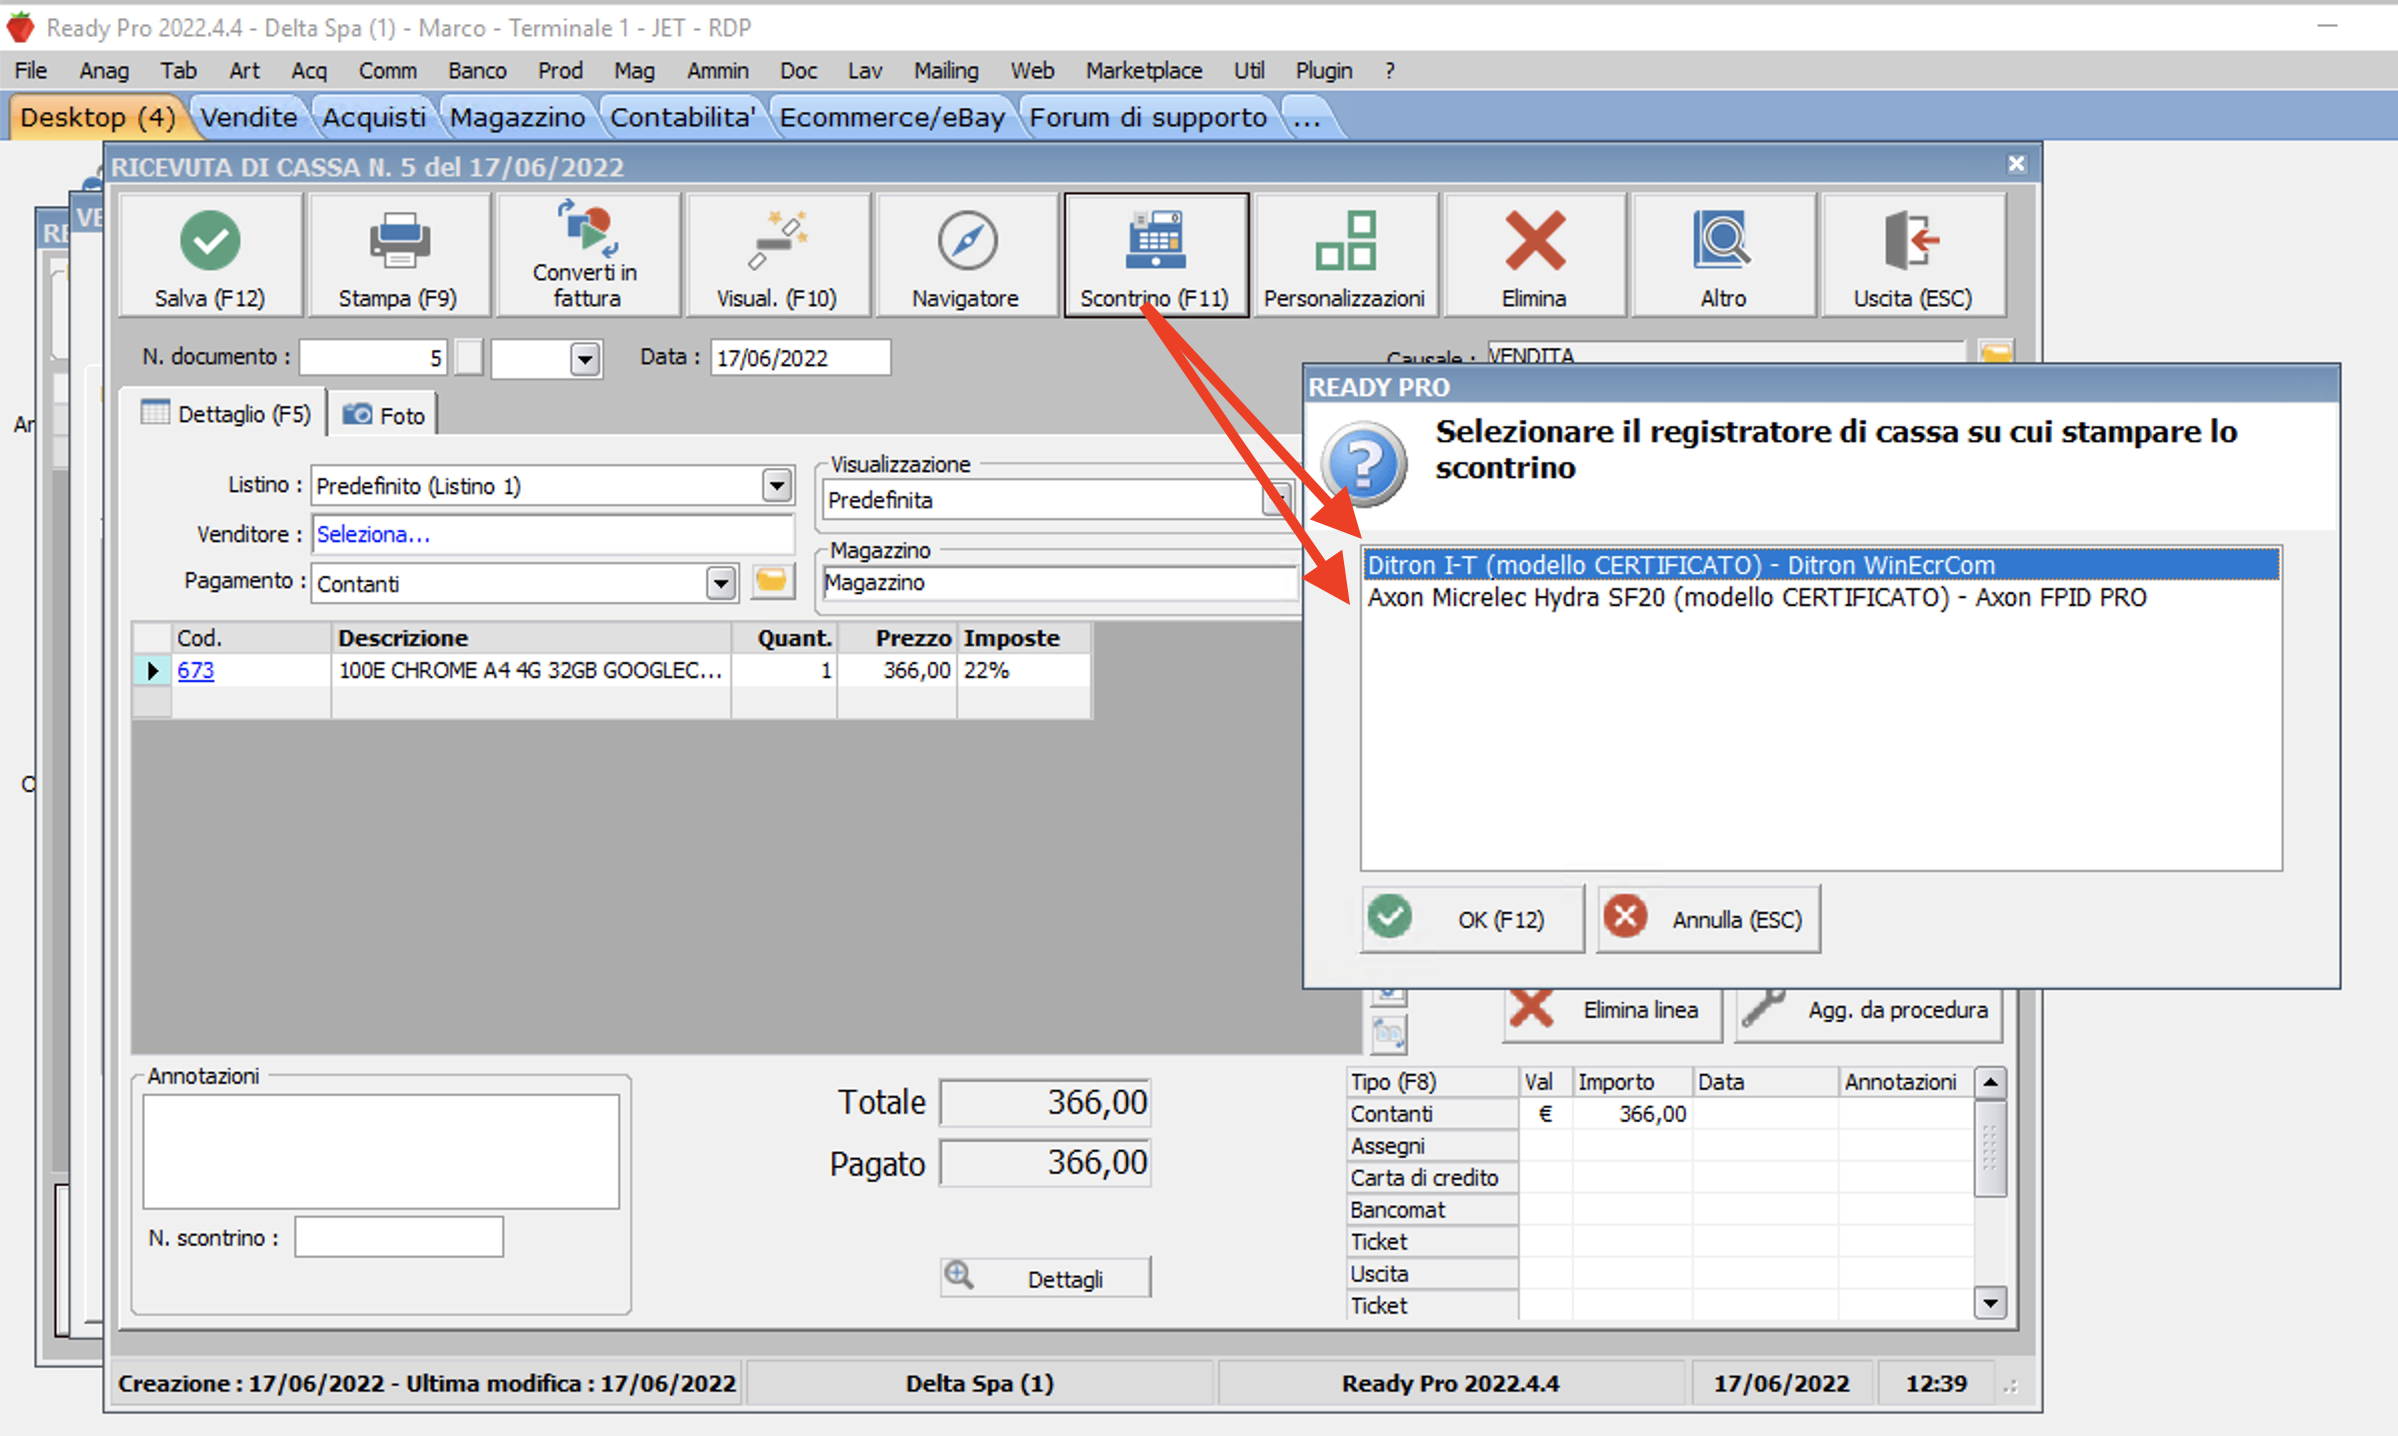Viewport: 2398px width, 1436px height.
Task: Expand the Listino dropdown
Action: (x=776, y=486)
